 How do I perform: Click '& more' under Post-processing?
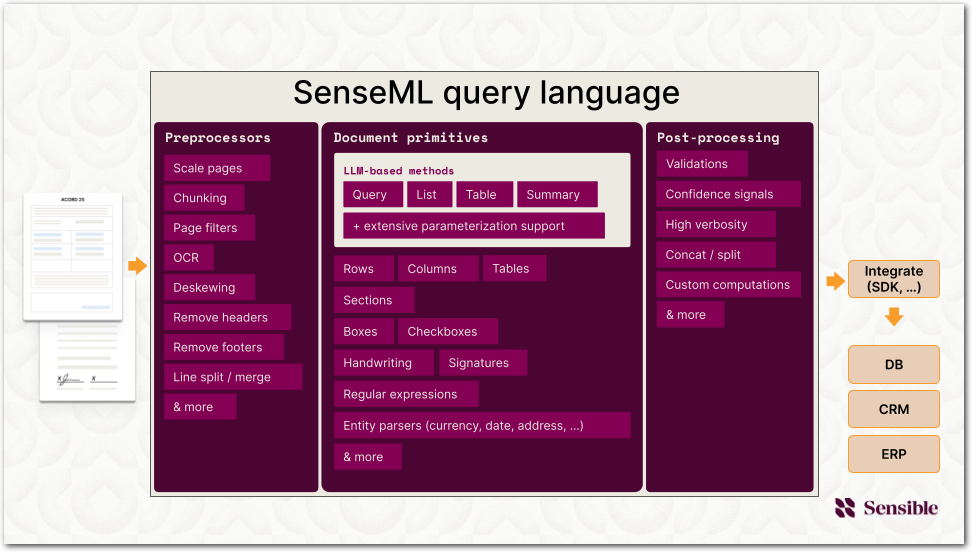coord(691,314)
